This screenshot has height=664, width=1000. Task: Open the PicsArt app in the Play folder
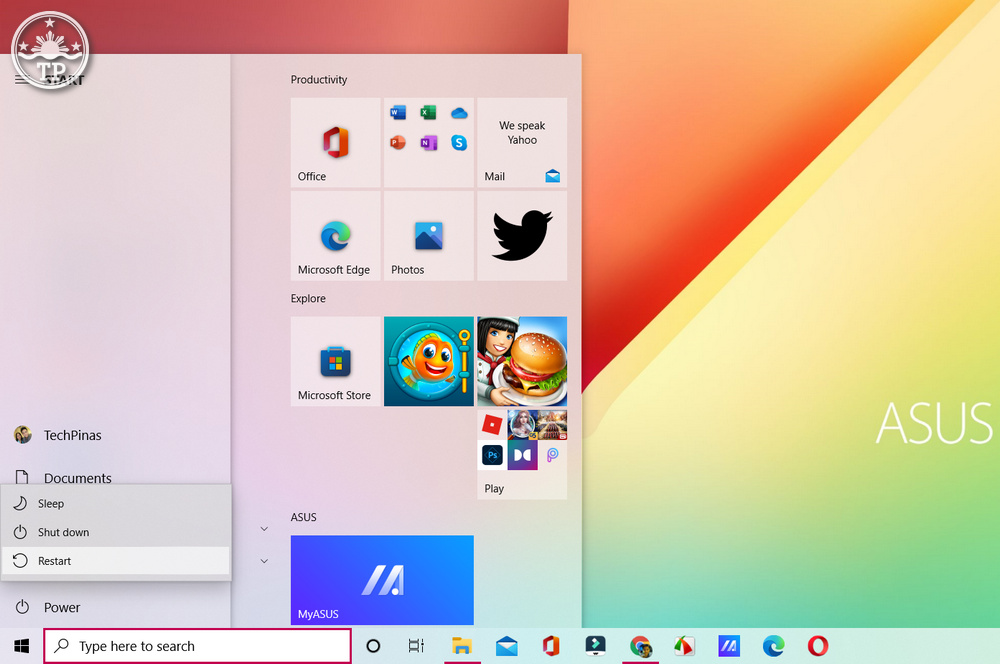coord(552,455)
